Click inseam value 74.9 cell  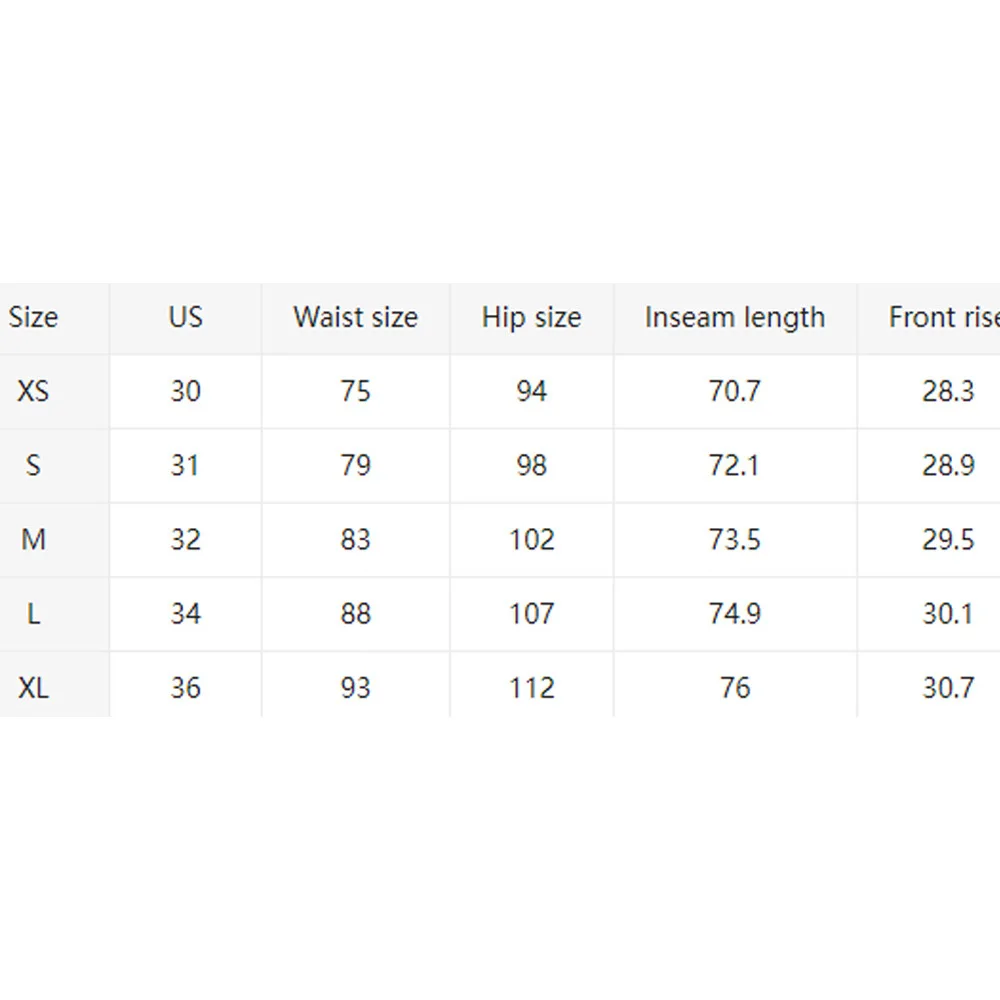735,614
